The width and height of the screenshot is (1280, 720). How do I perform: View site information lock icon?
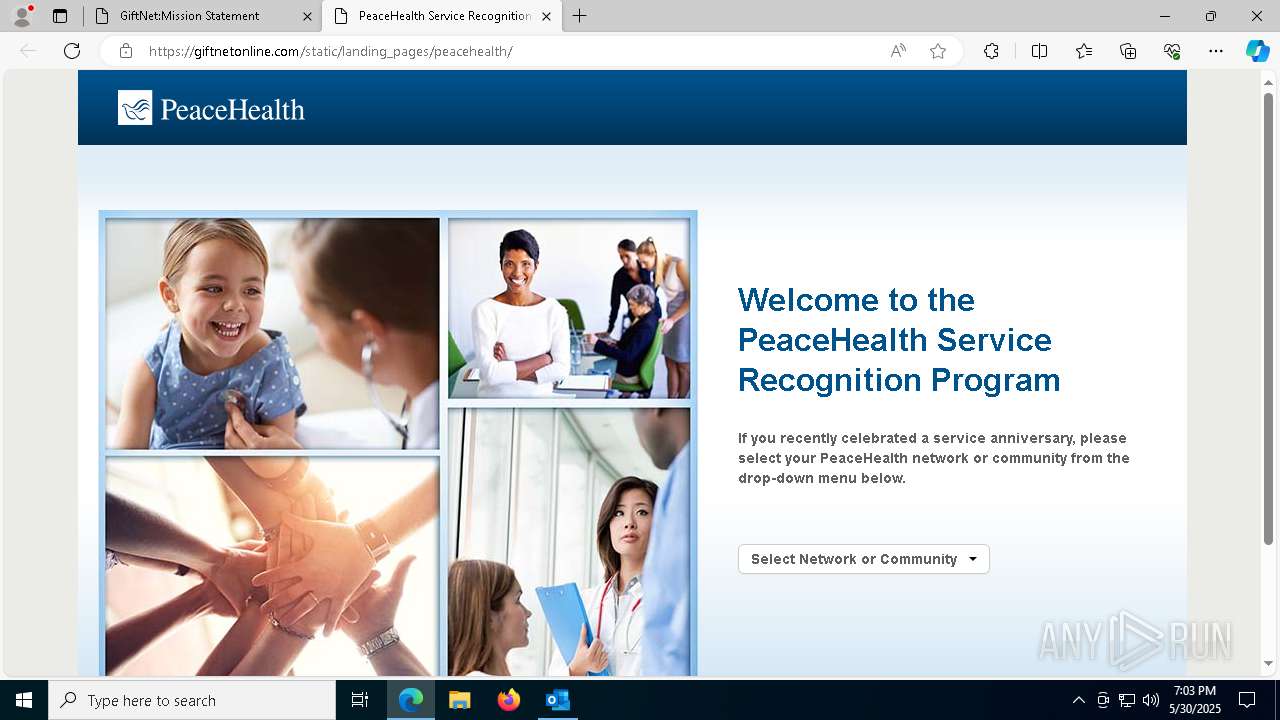(126, 51)
